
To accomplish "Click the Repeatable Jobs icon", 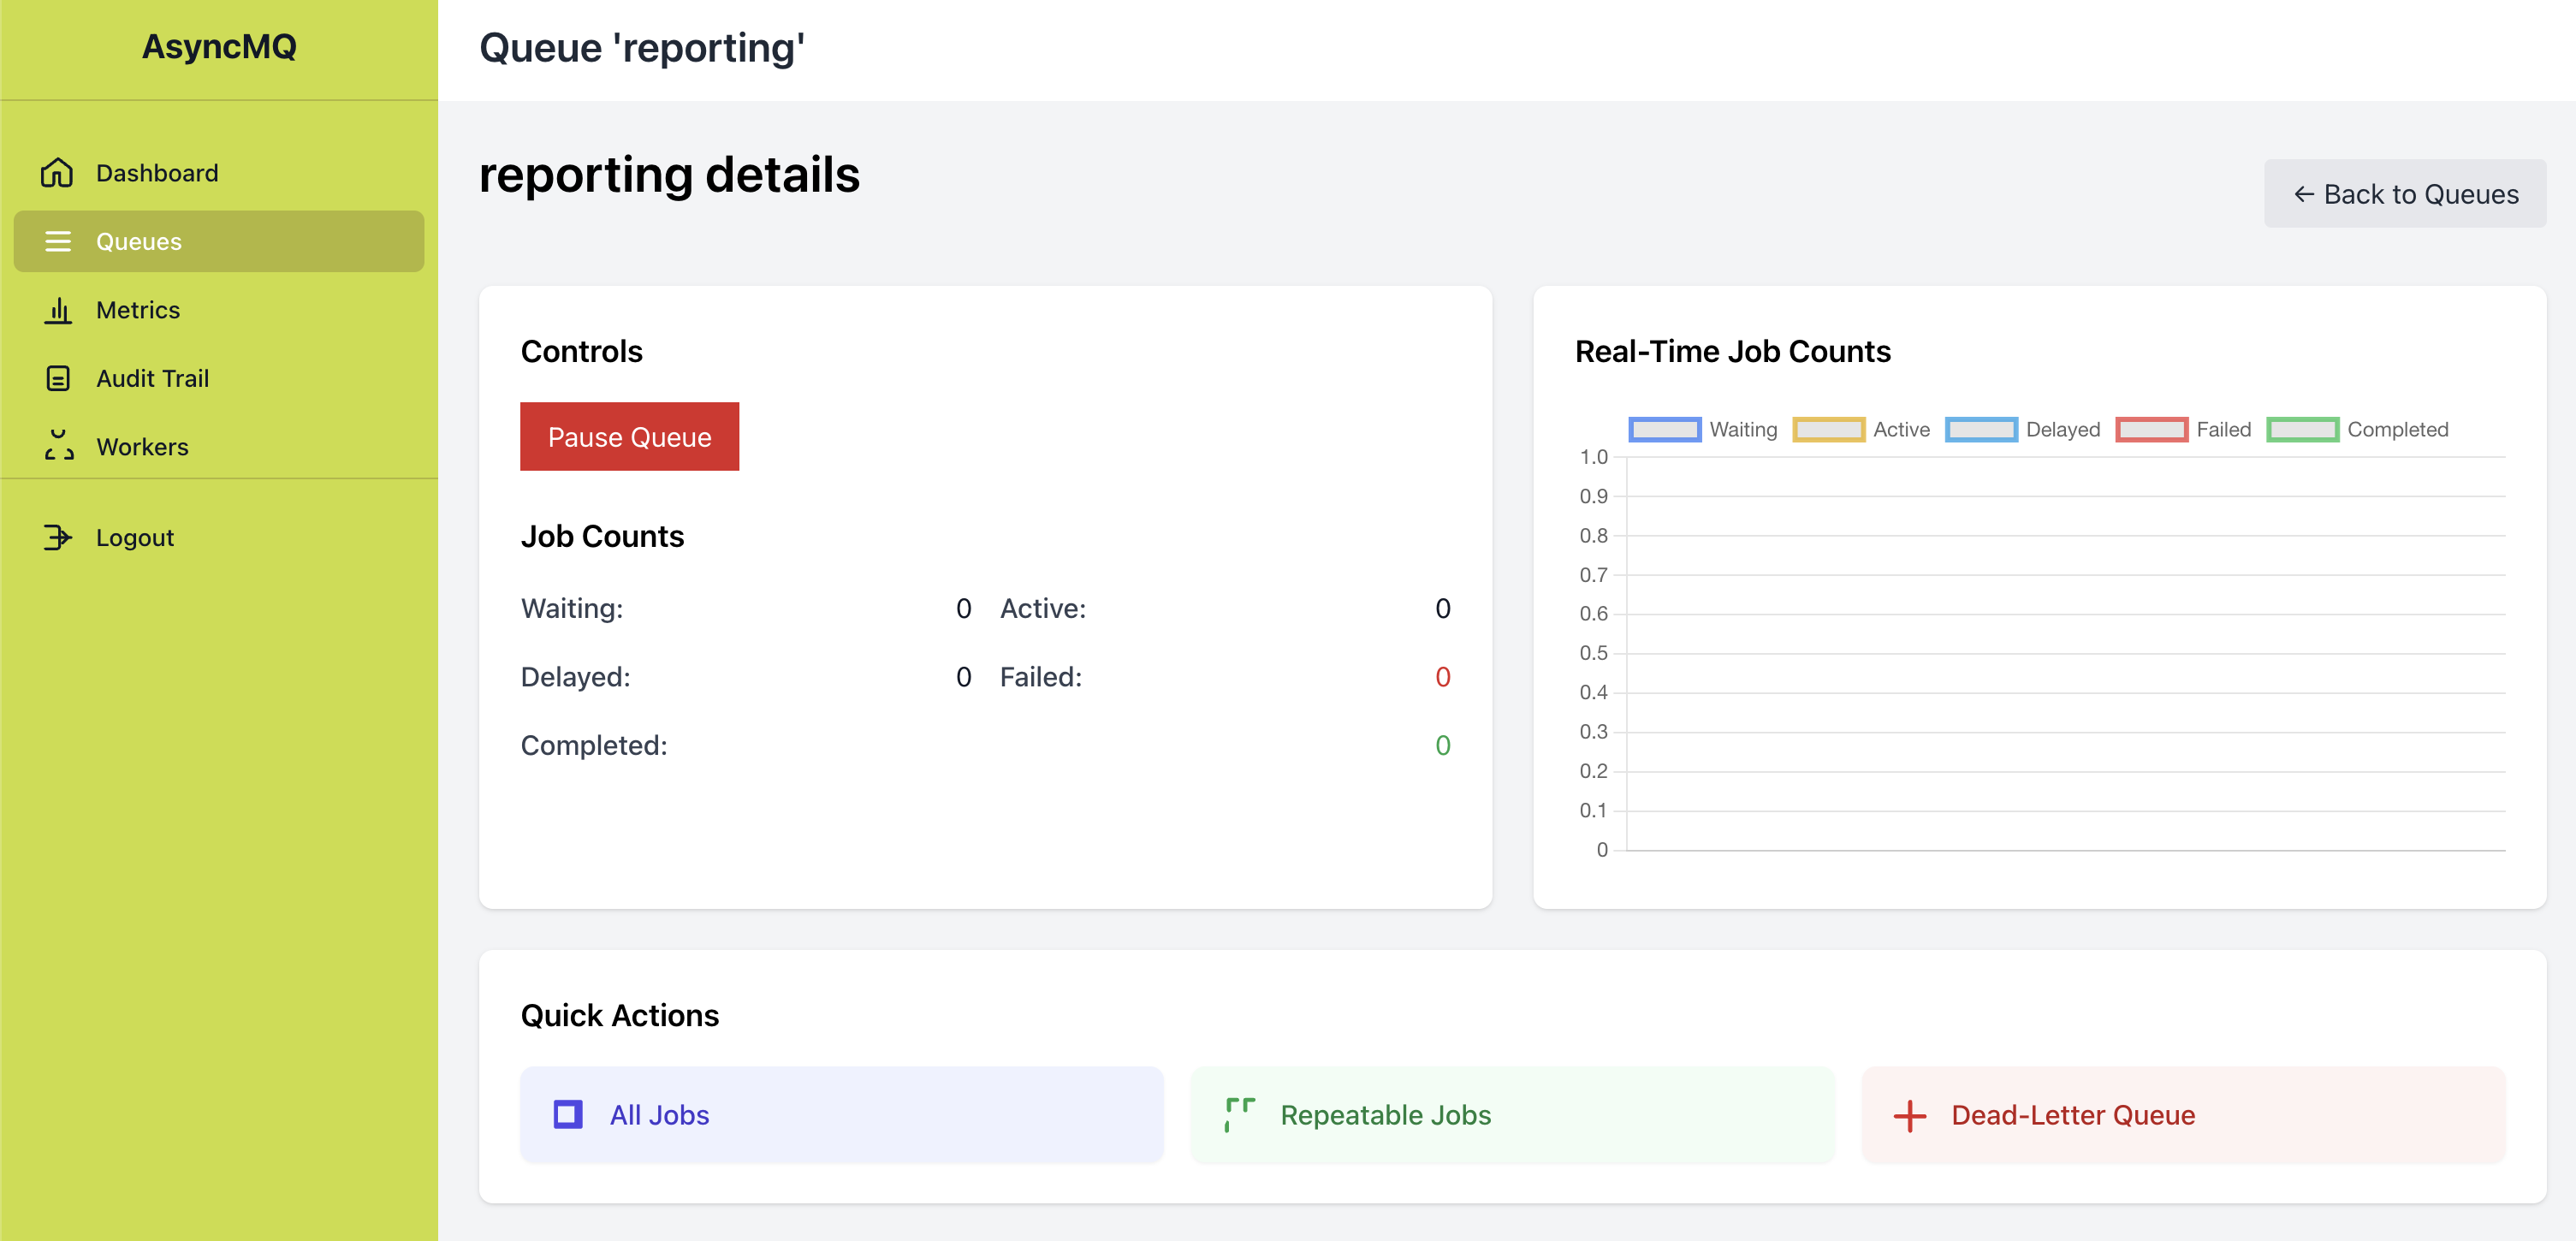I will point(1239,1114).
